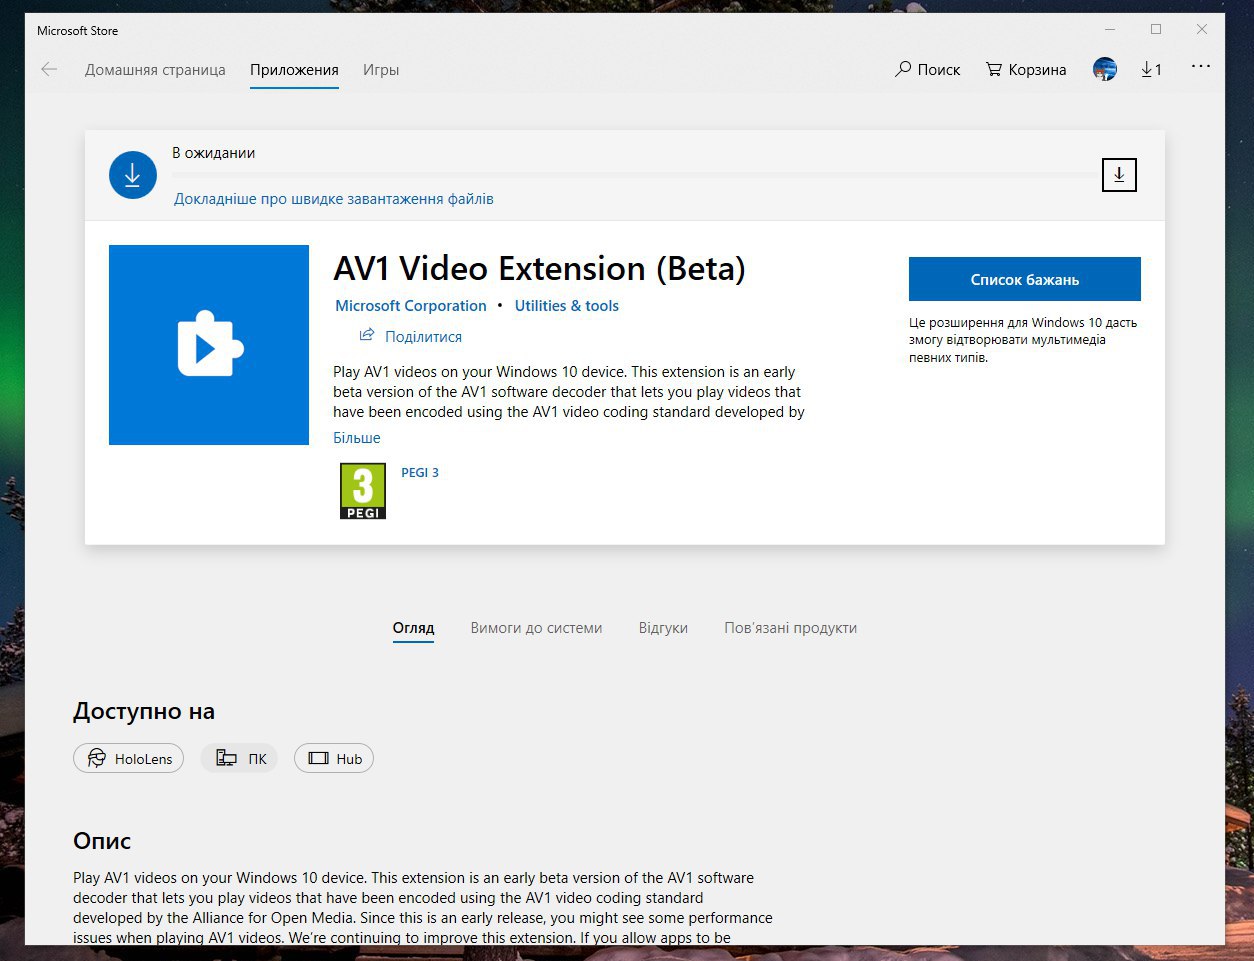
Task: Close the Microsoft Store window
Action: click(x=1202, y=30)
